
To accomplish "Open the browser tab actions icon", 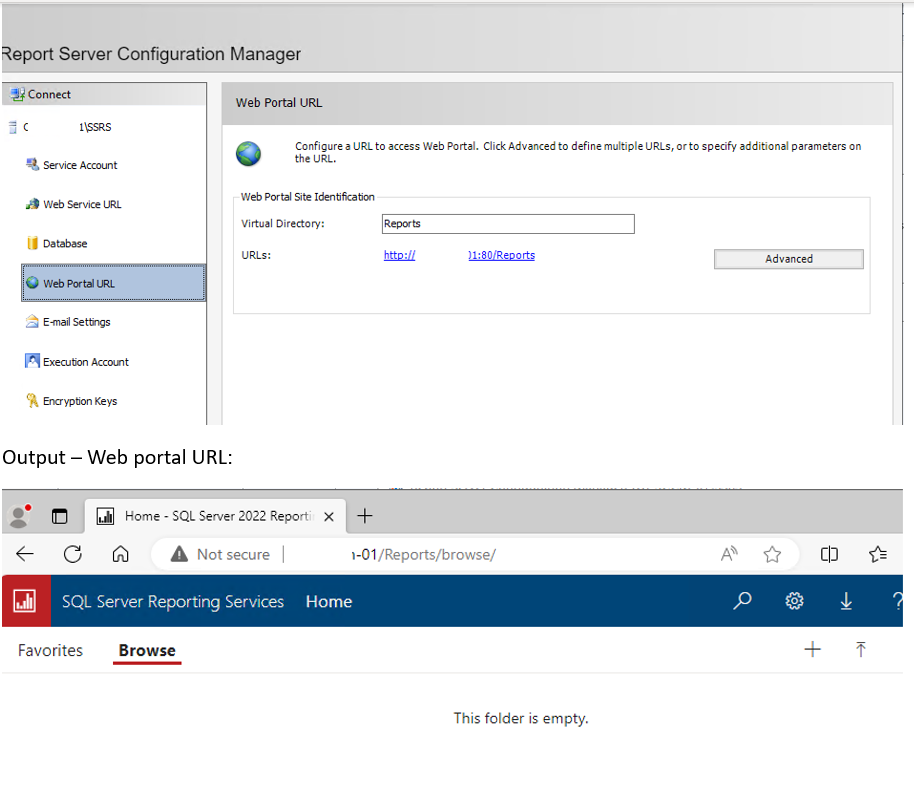I will (59, 516).
